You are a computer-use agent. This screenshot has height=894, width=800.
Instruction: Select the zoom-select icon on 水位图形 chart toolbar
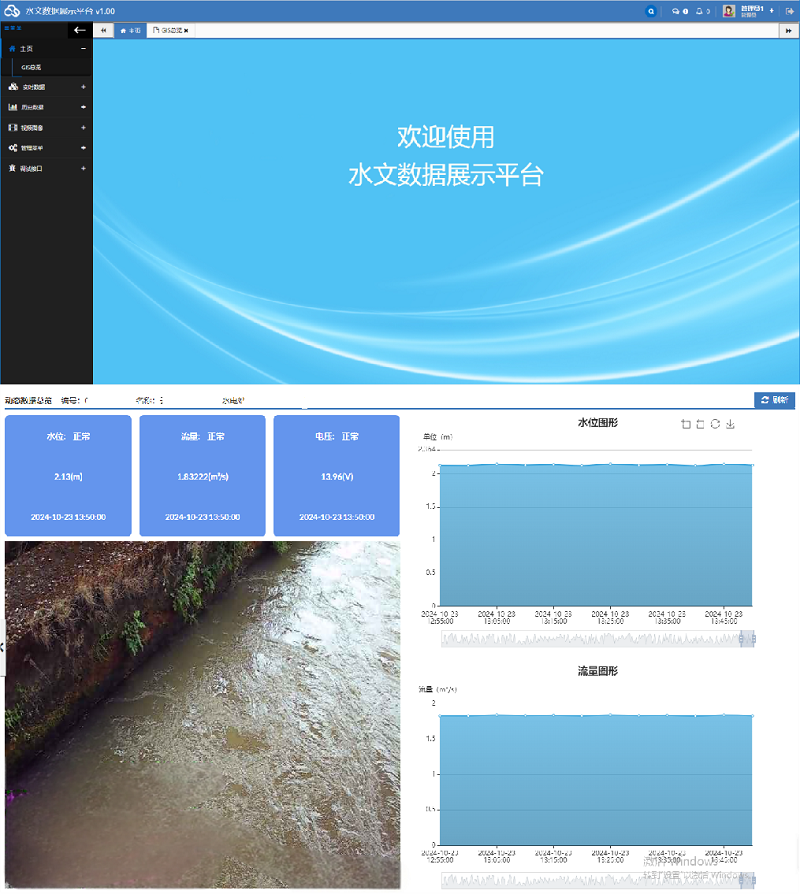coord(687,424)
